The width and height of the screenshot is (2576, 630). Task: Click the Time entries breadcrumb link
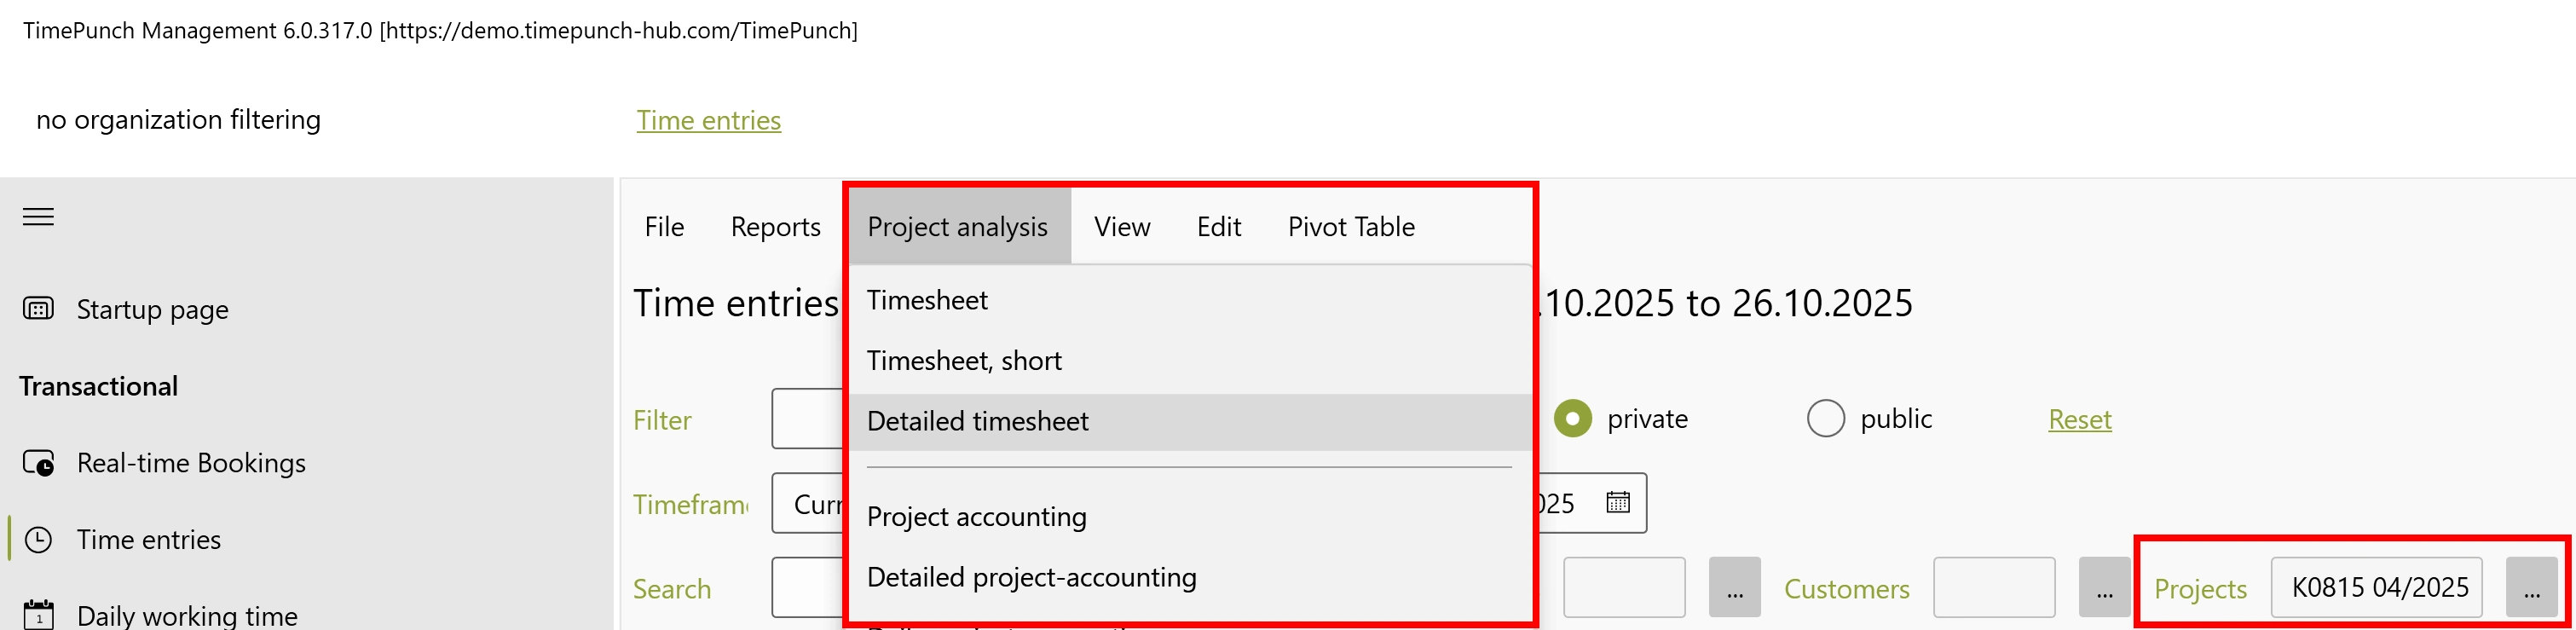coord(708,120)
